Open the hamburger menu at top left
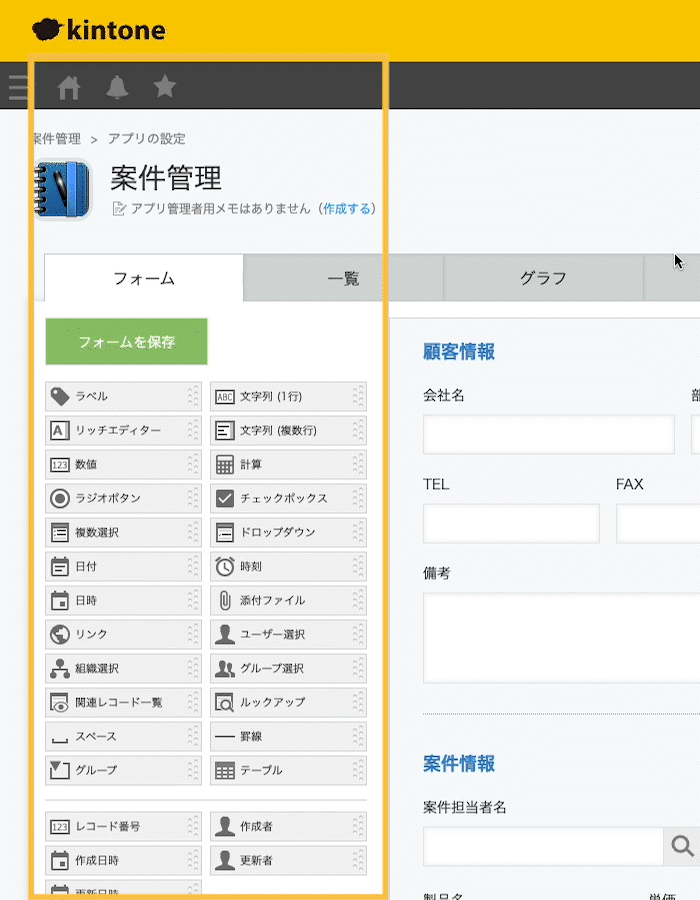 pyautogui.click(x=17, y=87)
